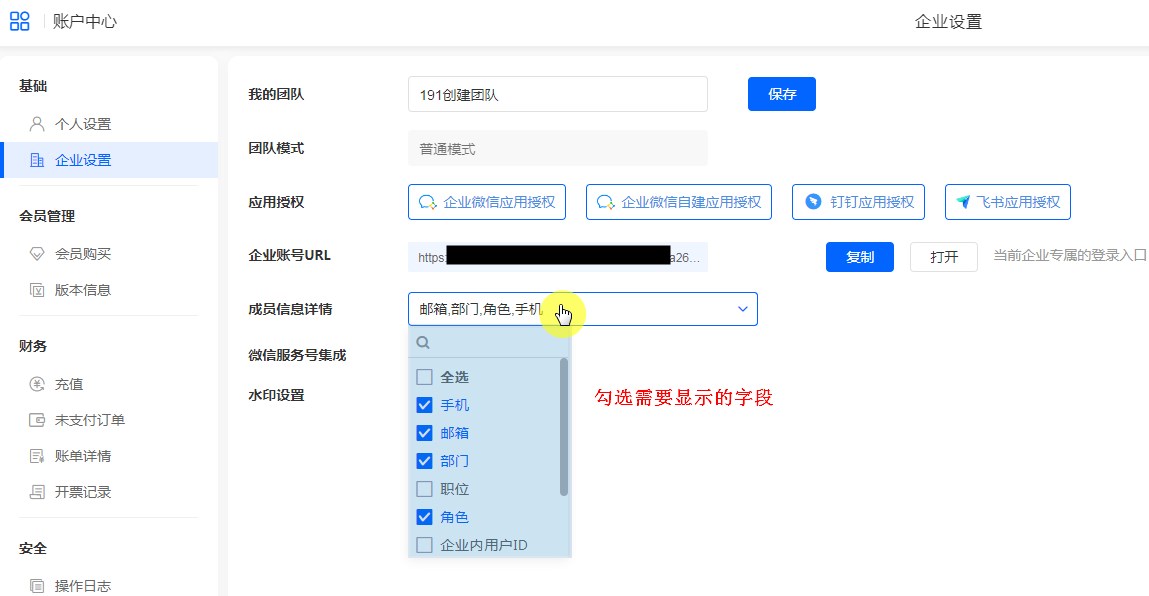Click the 充值 yuan coin icon

[37, 384]
